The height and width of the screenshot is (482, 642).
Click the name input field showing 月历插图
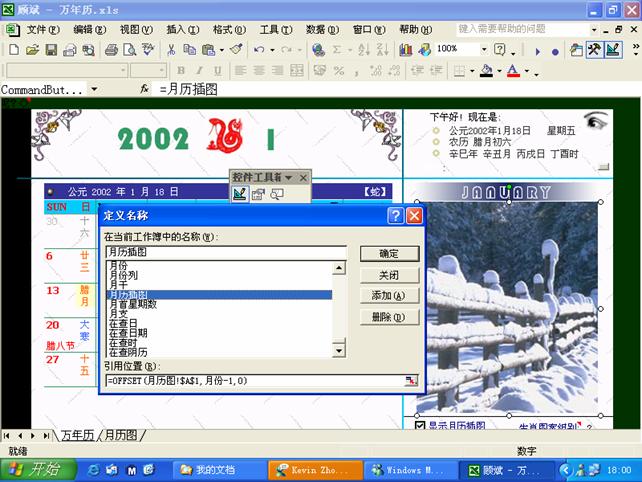226,251
